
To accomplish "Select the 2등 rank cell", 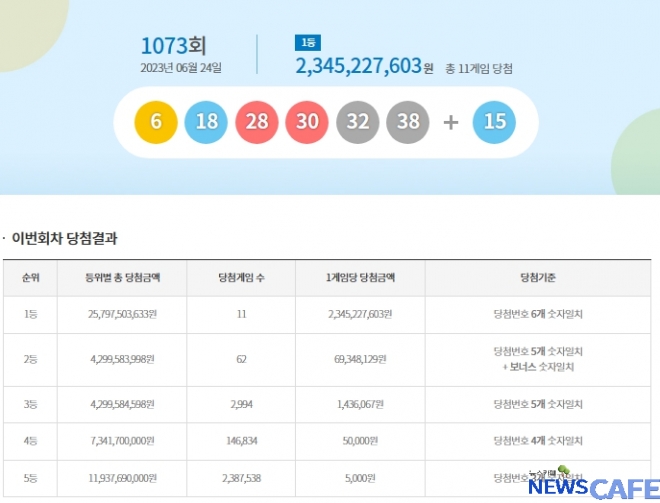I will pos(31,358).
